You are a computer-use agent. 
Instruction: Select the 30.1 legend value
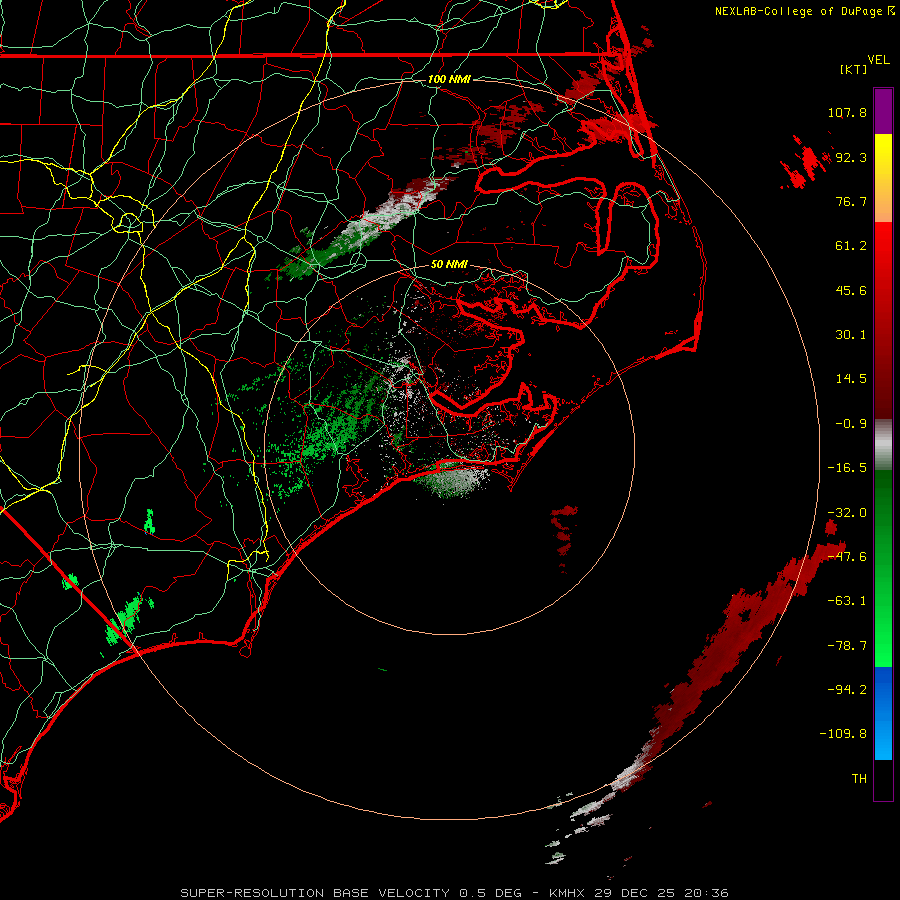pyautogui.click(x=851, y=335)
